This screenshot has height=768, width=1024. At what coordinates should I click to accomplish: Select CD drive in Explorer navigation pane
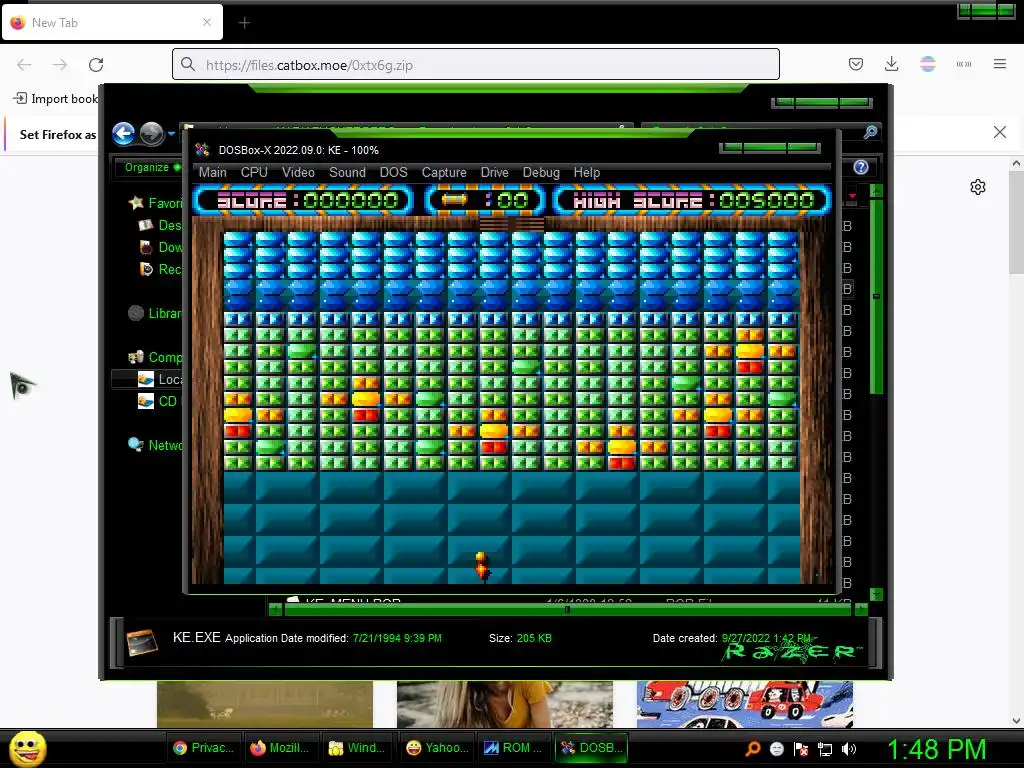point(157,401)
